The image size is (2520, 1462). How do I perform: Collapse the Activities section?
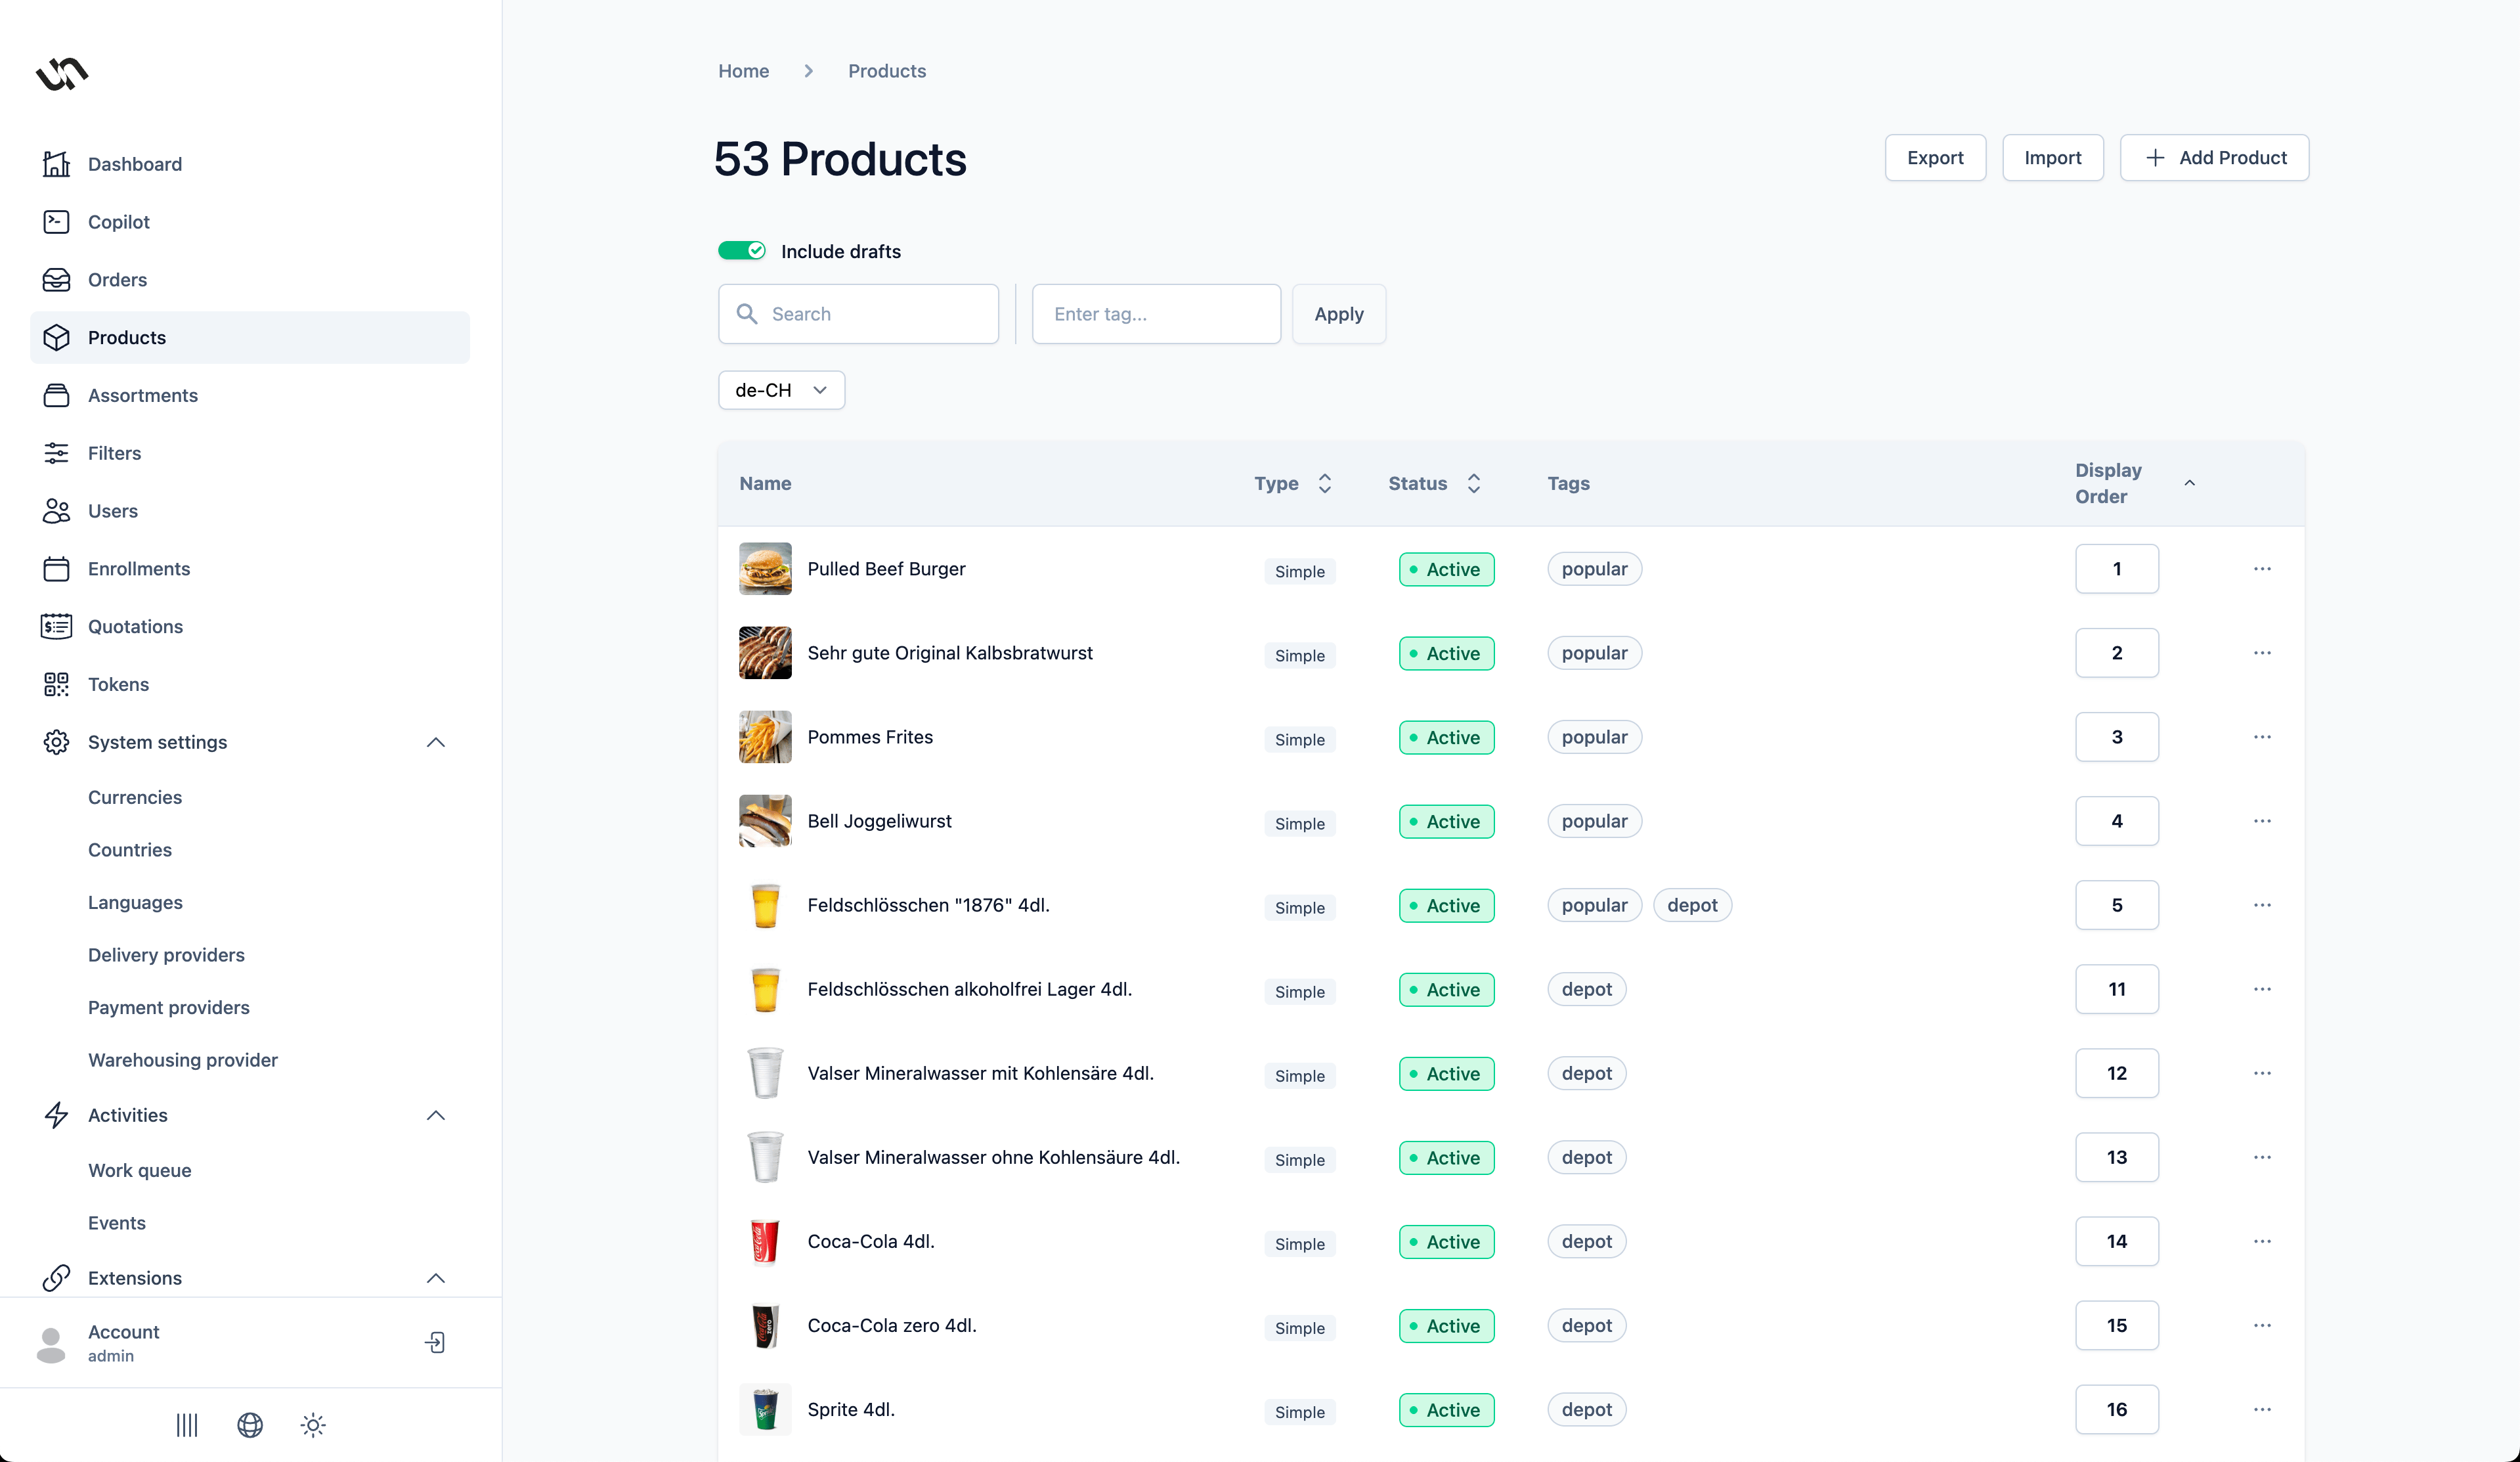[x=436, y=1115]
